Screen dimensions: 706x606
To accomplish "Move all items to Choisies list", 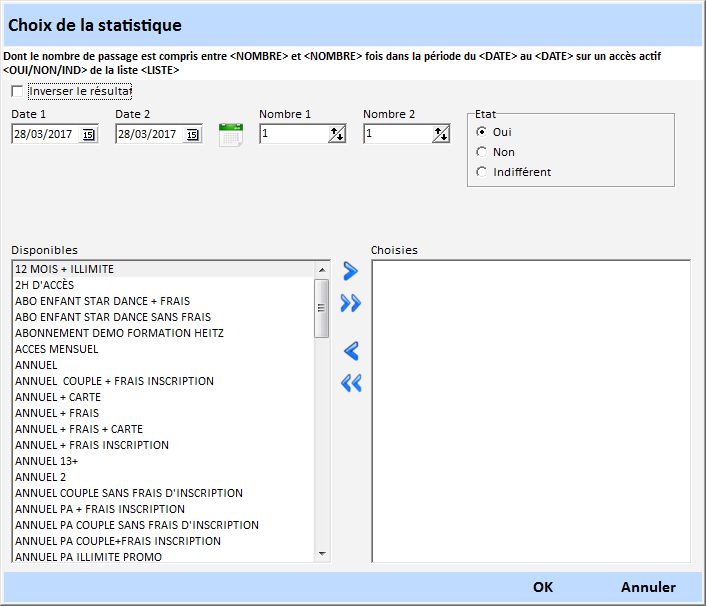I will (x=350, y=304).
